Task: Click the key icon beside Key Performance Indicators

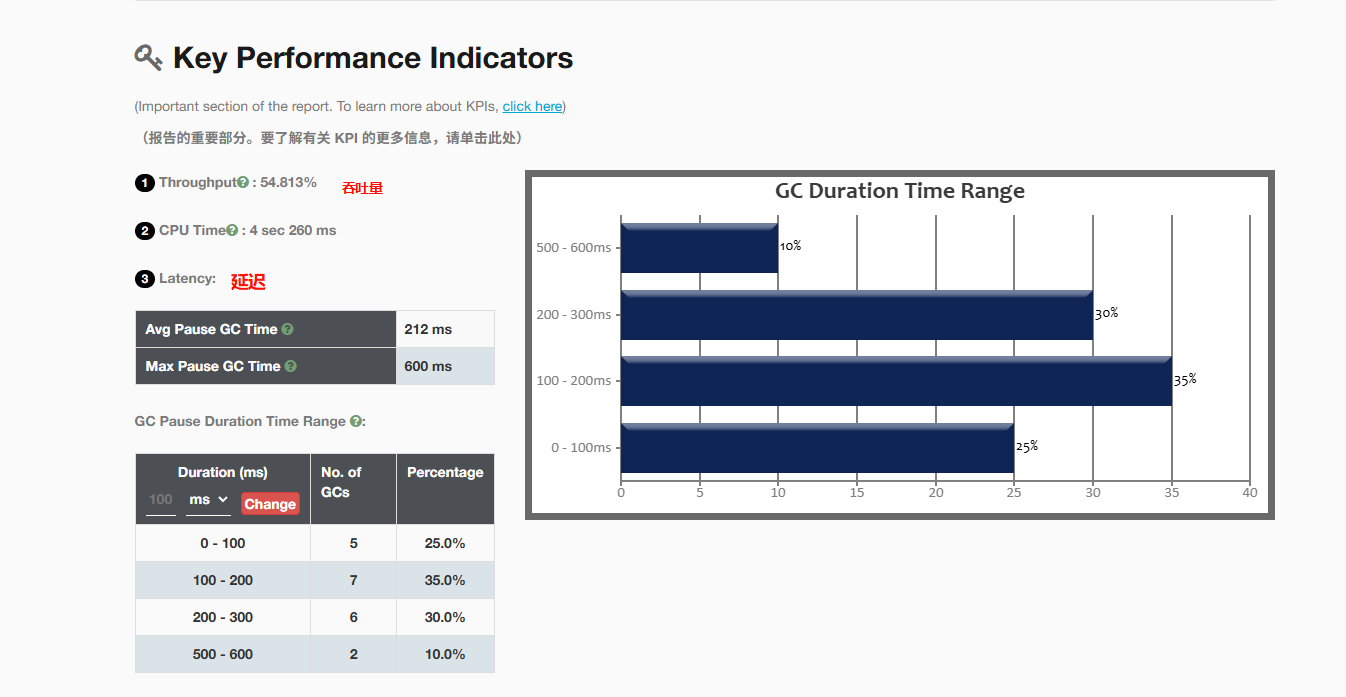Action: (148, 58)
